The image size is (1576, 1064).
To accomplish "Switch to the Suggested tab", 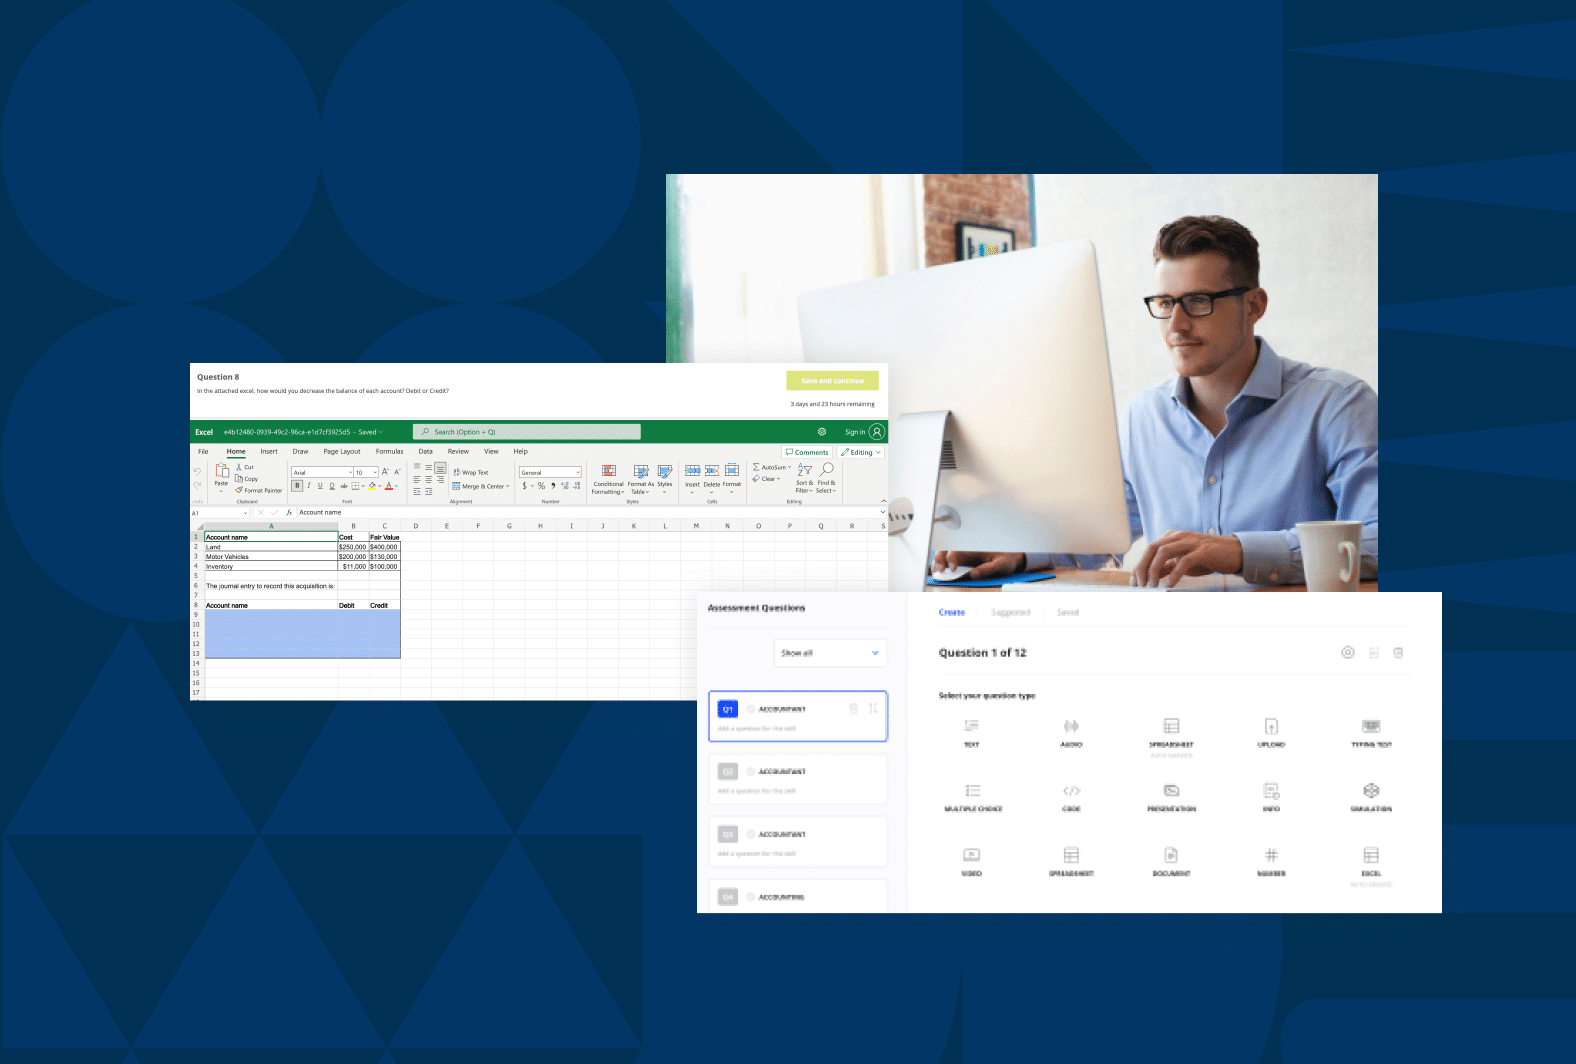I will coord(1010,612).
